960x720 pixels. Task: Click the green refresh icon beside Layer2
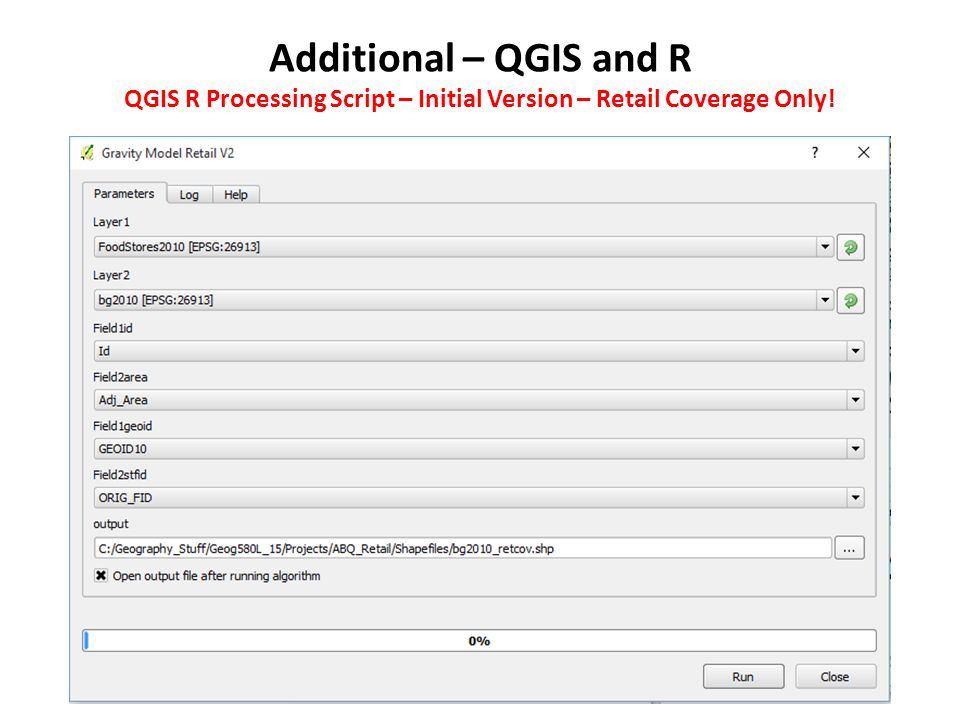850,301
